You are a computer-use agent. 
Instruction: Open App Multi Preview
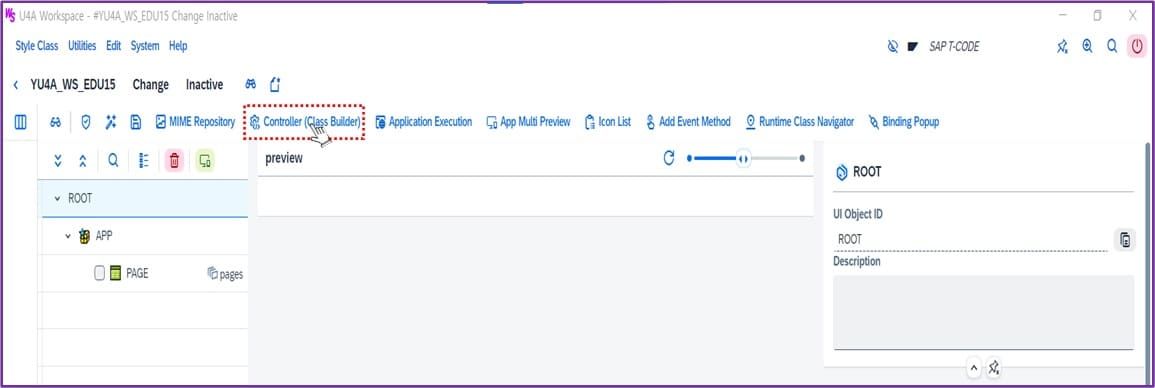528,122
